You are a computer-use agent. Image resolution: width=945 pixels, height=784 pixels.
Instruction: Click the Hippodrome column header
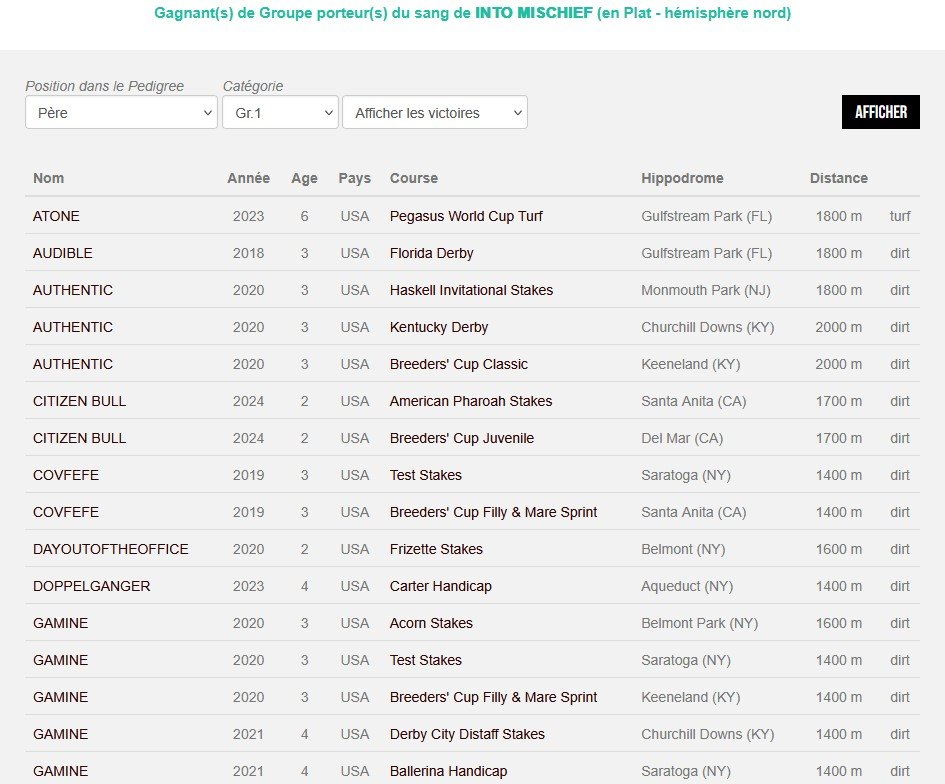682,178
